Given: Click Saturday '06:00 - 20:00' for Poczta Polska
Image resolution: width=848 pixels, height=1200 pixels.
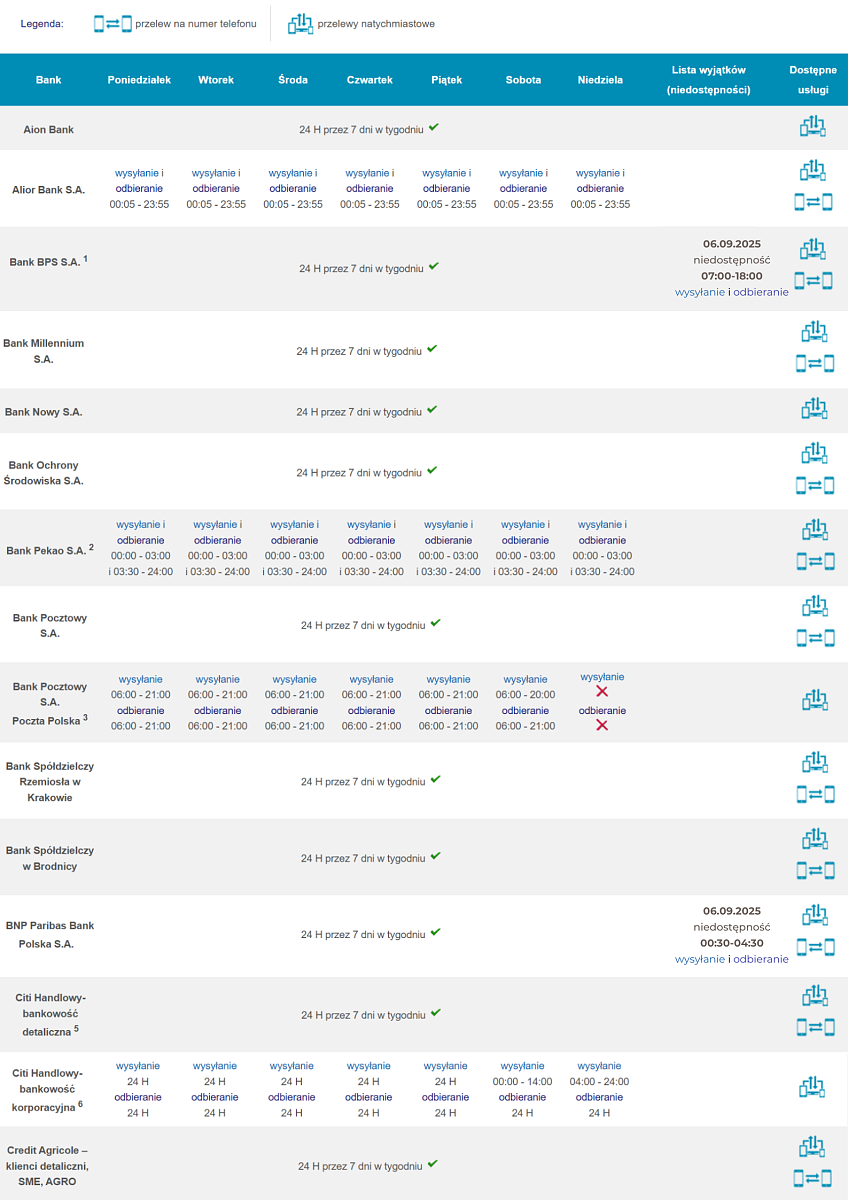Looking at the screenshot, I should (525, 694).
